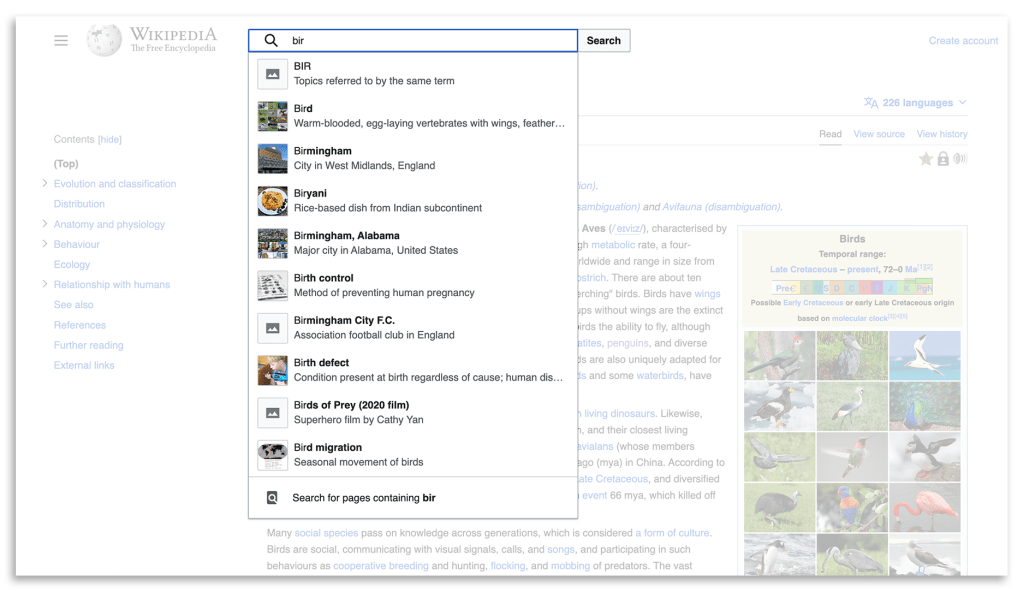Click the padlock protection icon
The width and height of the screenshot is (1023, 592).
click(943, 159)
